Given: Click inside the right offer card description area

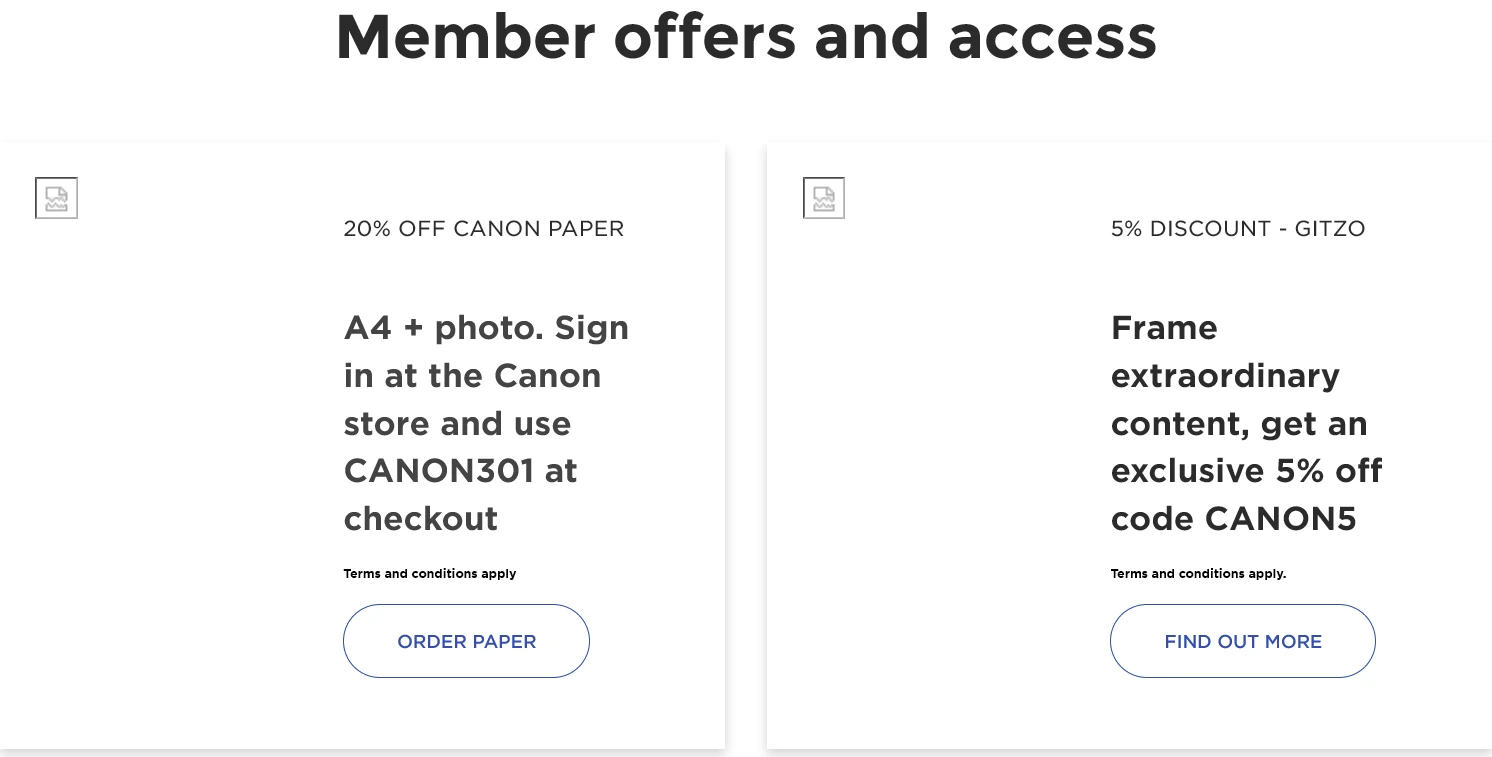Looking at the screenshot, I should [x=1246, y=423].
